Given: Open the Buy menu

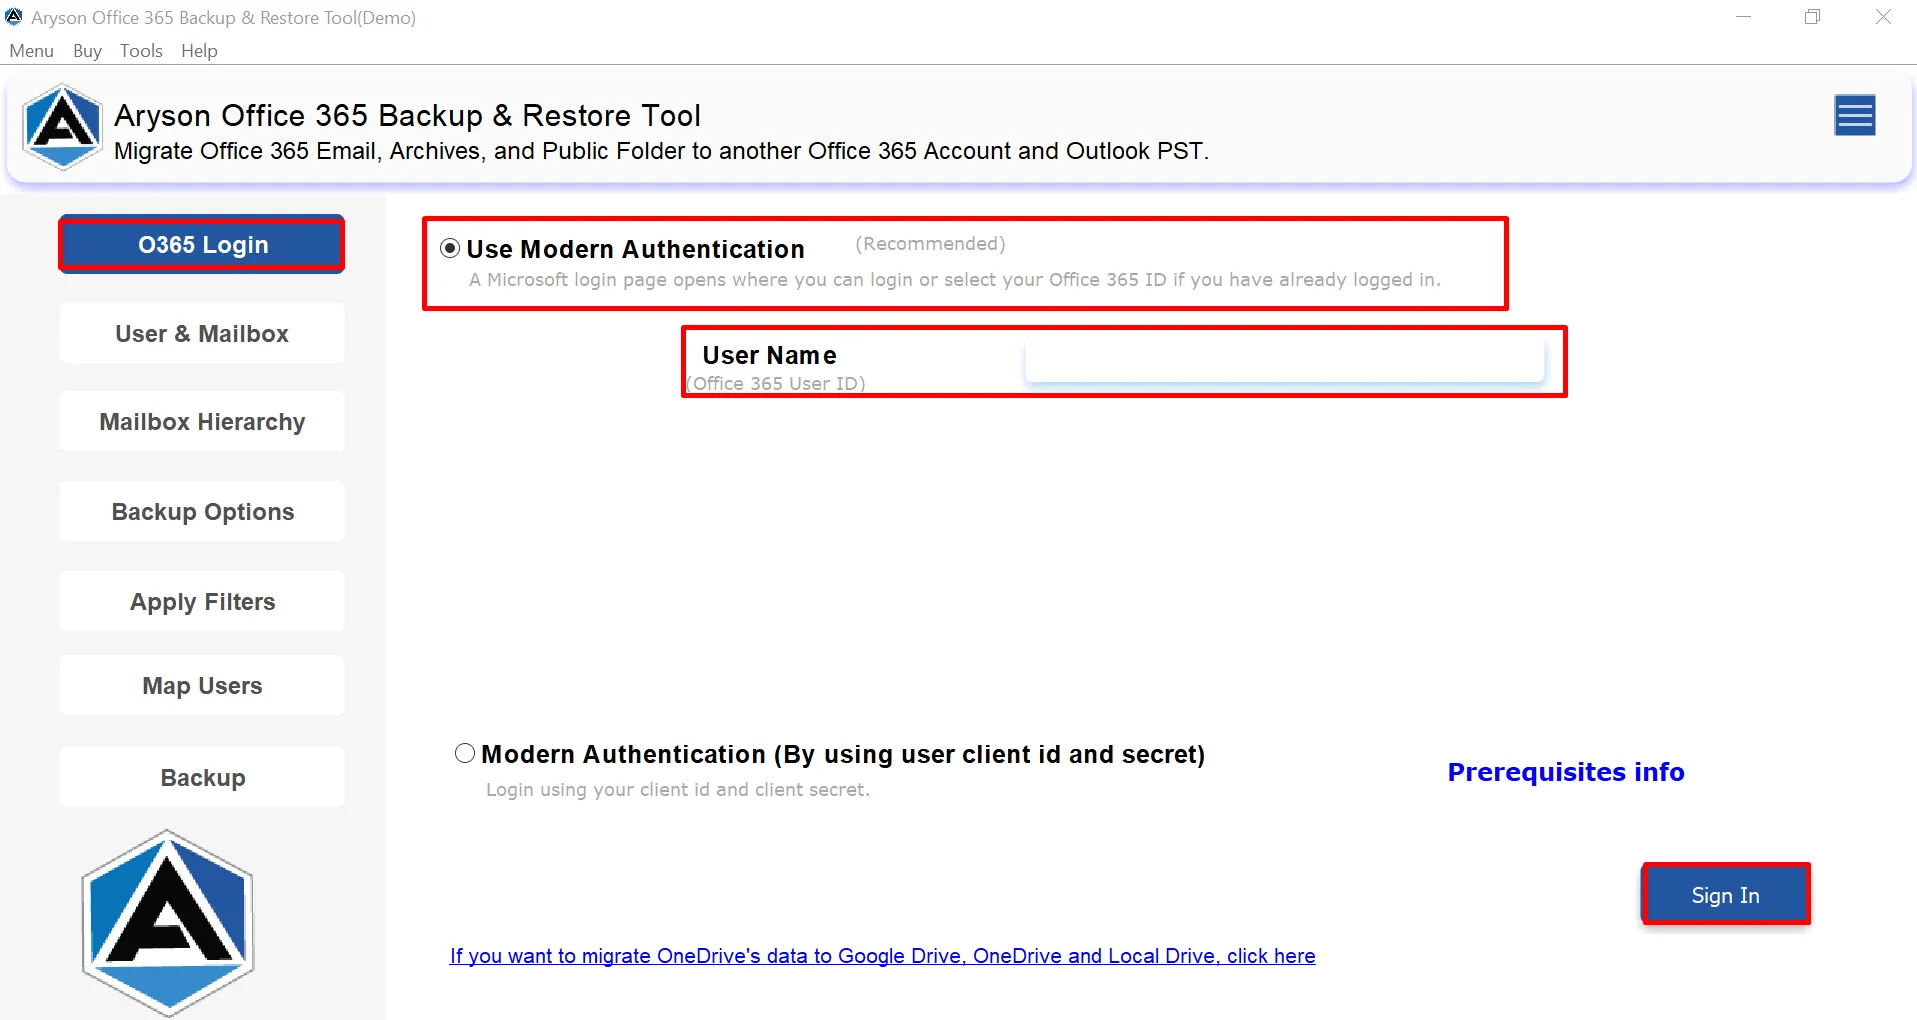Looking at the screenshot, I should pyautogui.click(x=86, y=50).
